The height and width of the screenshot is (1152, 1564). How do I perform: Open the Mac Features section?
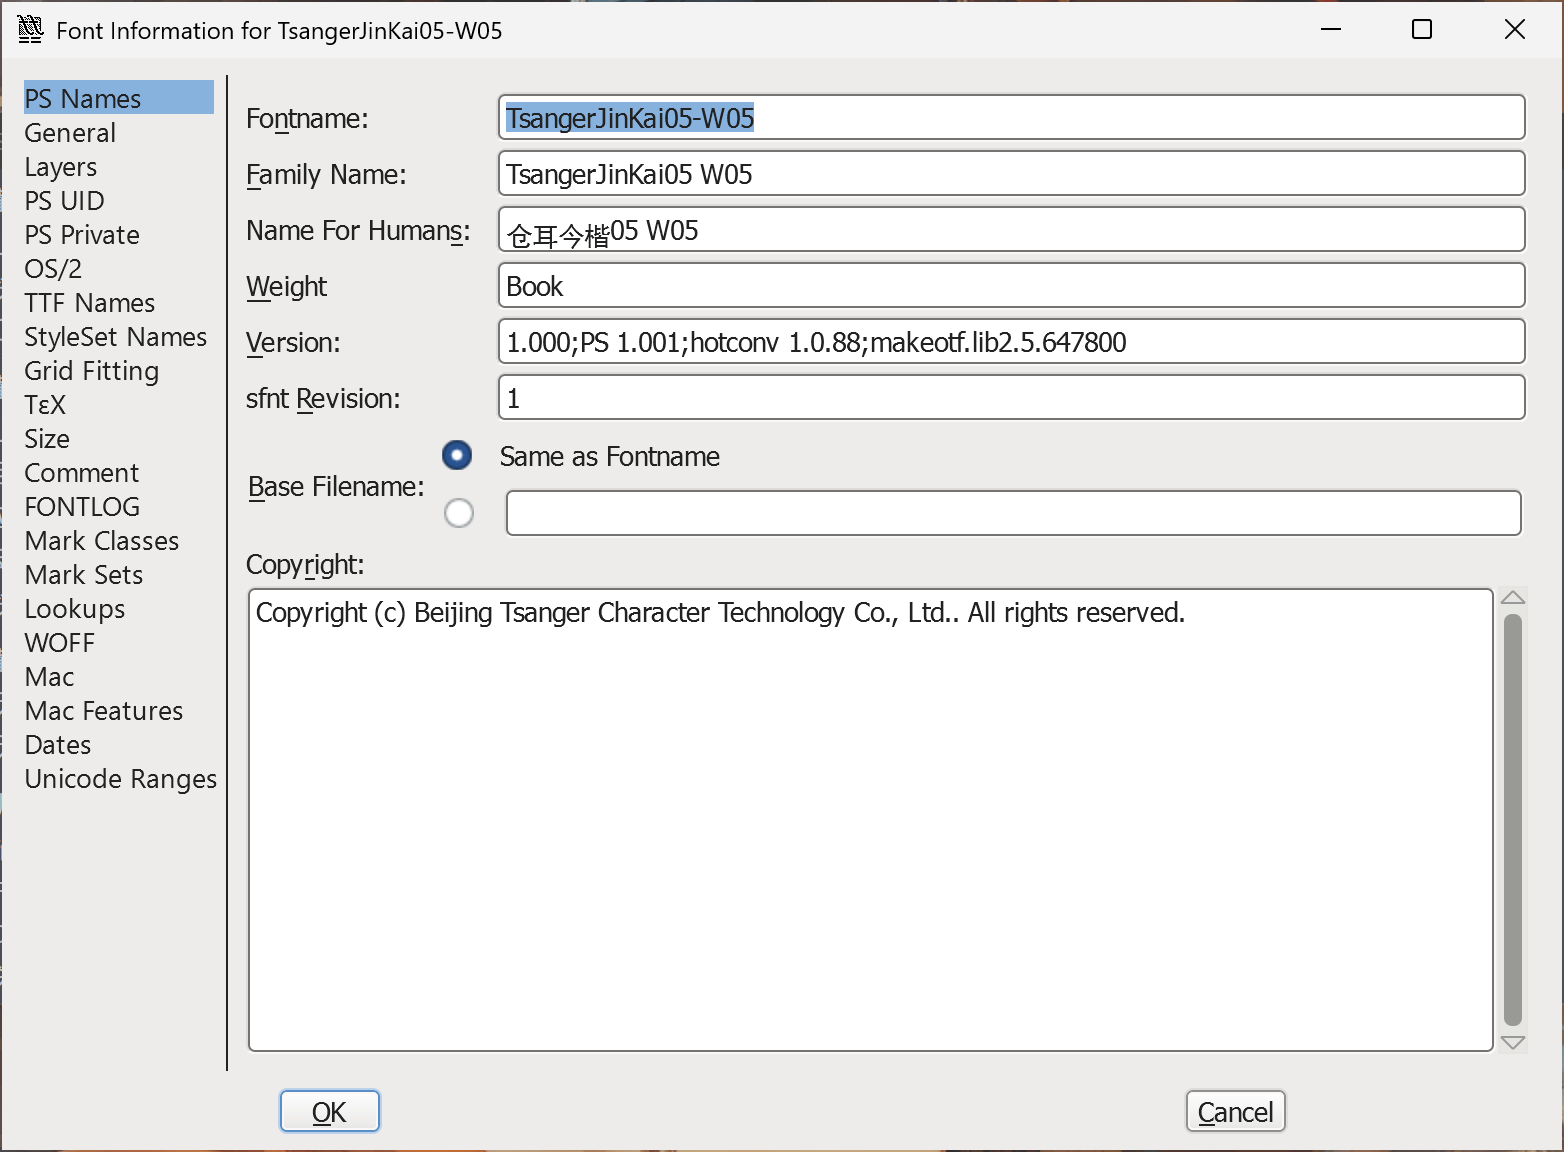104,711
